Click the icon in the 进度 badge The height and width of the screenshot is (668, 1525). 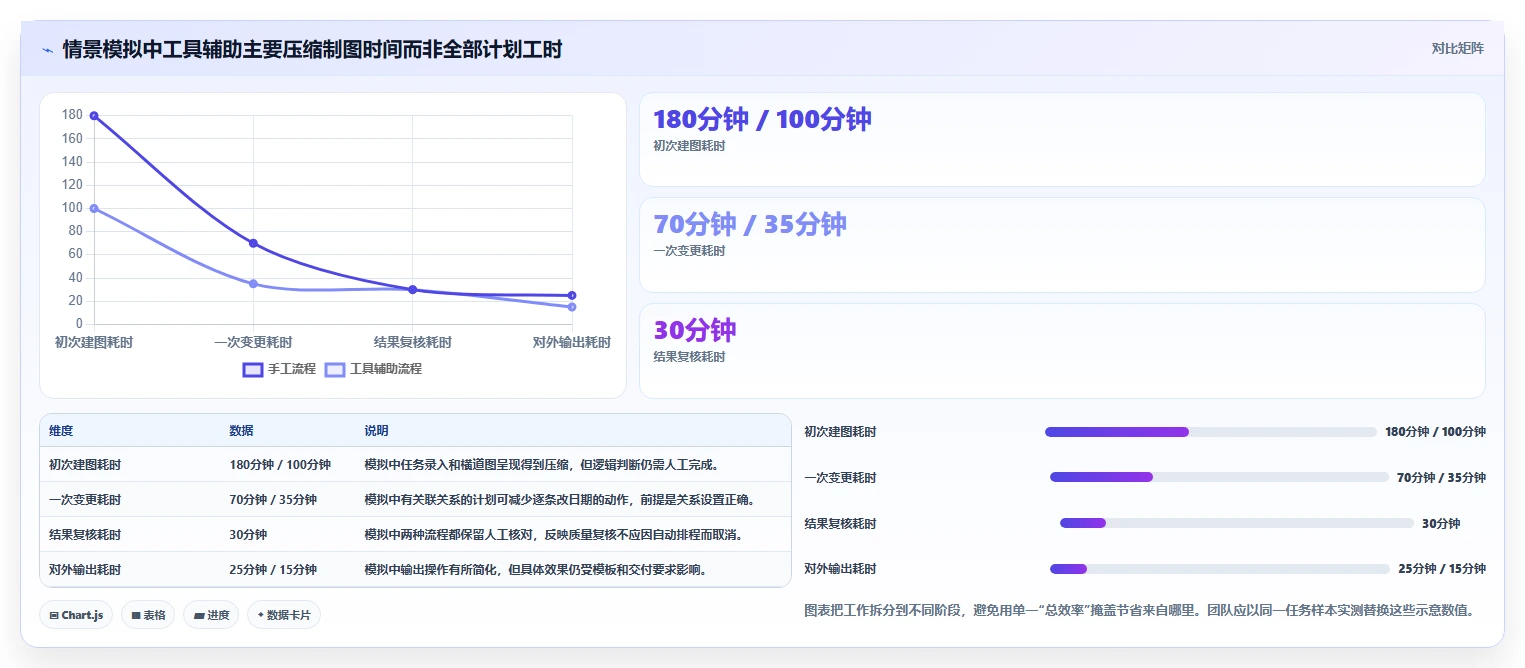click(x=199, y=615)
